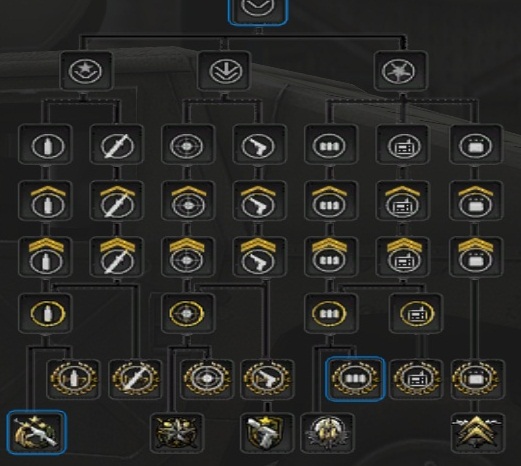Select the double down-arrow branch node
Image resolution: width=521 pixels, height=466 pixels.
tap(224, 71)
